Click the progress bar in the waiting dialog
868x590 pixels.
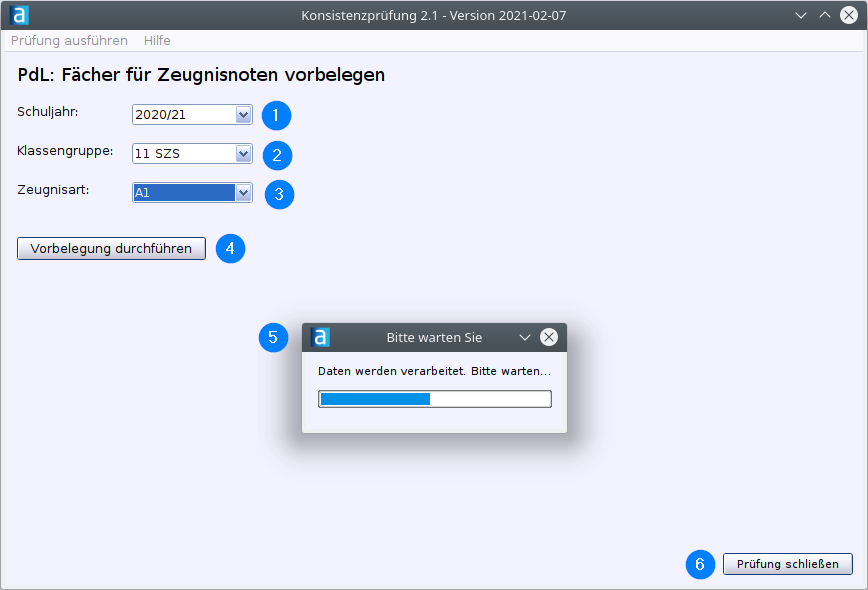tap(435, 399)
